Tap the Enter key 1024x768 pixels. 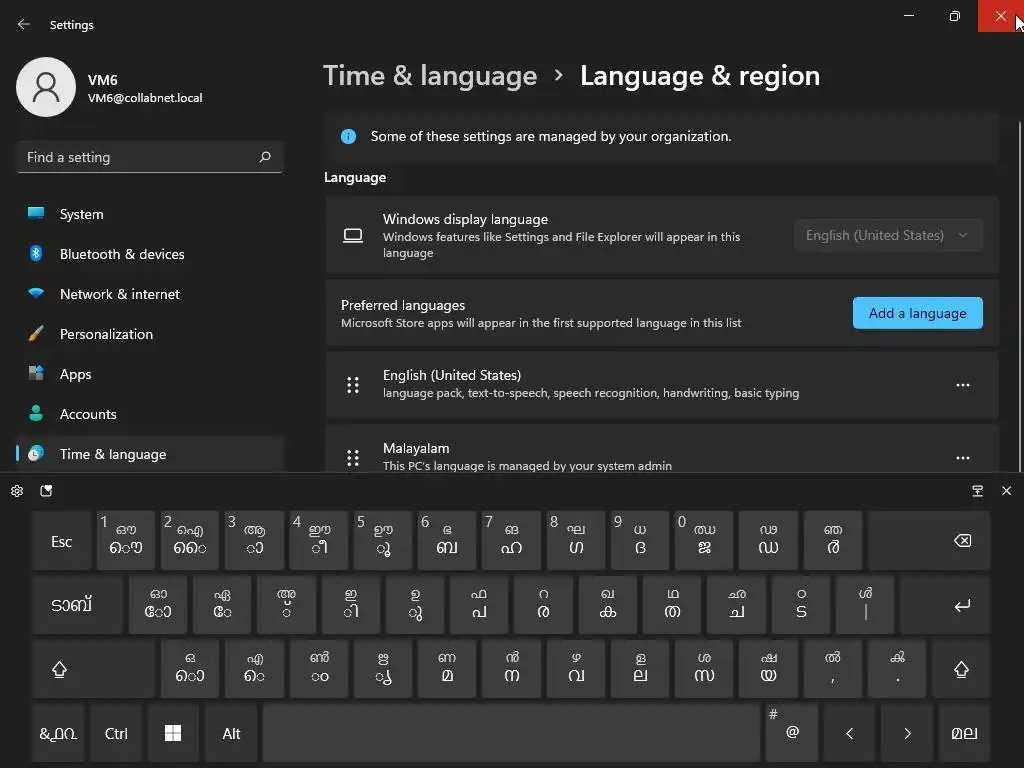(x=945, y=605)
